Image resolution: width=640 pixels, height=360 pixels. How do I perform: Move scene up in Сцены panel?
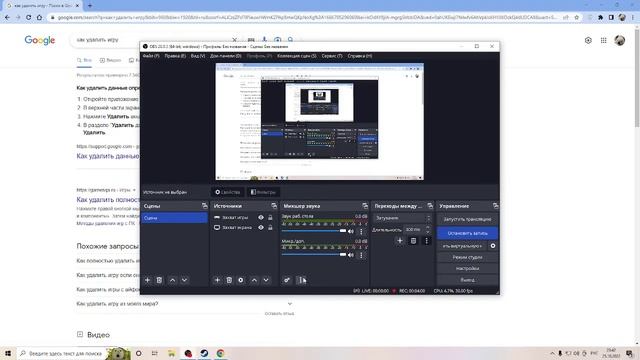tap(172, 280)
